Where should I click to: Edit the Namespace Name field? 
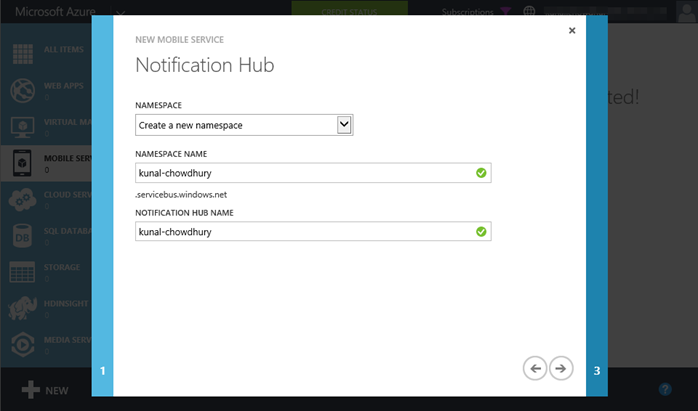(x=313, y=173)
